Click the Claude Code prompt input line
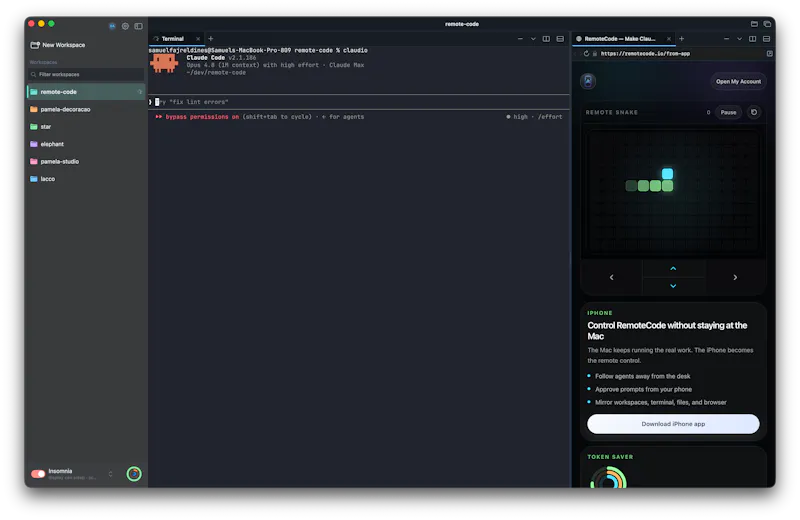The height and width of the screenshot is (520, 800). point(359,102)
